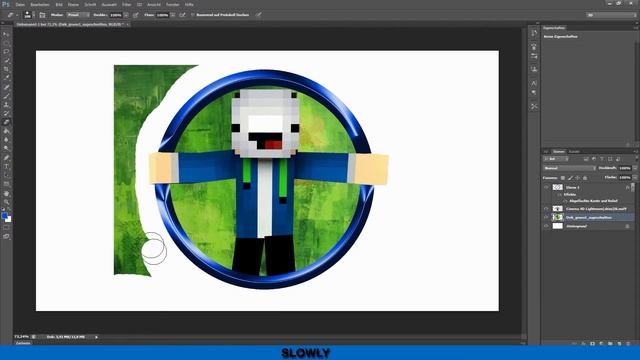This screenshot has height=360, width=640.
Task: Select the Type tool
Action: [x=6, y=167]
